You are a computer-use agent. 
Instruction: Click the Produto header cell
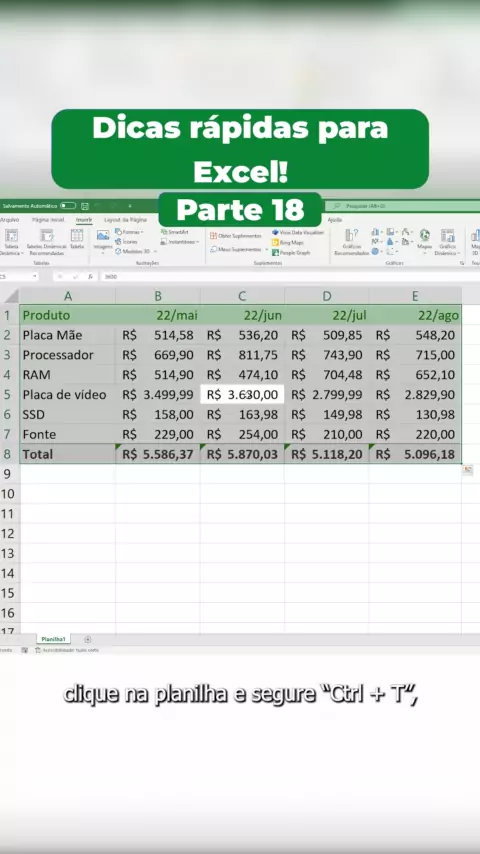[x=68, y=315]
